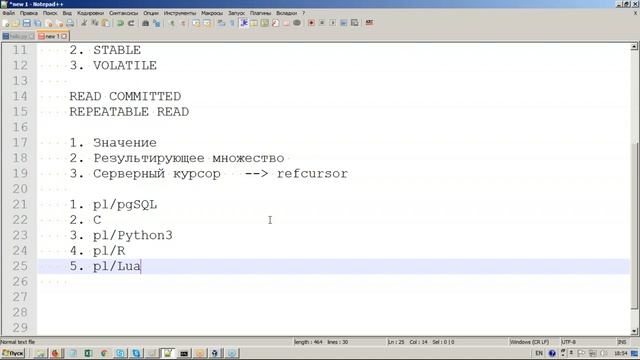Image resolution: width=640 pixels, height=360 pixels.
Task: Open the Запуск menu
Action: [x=236, y=13]
